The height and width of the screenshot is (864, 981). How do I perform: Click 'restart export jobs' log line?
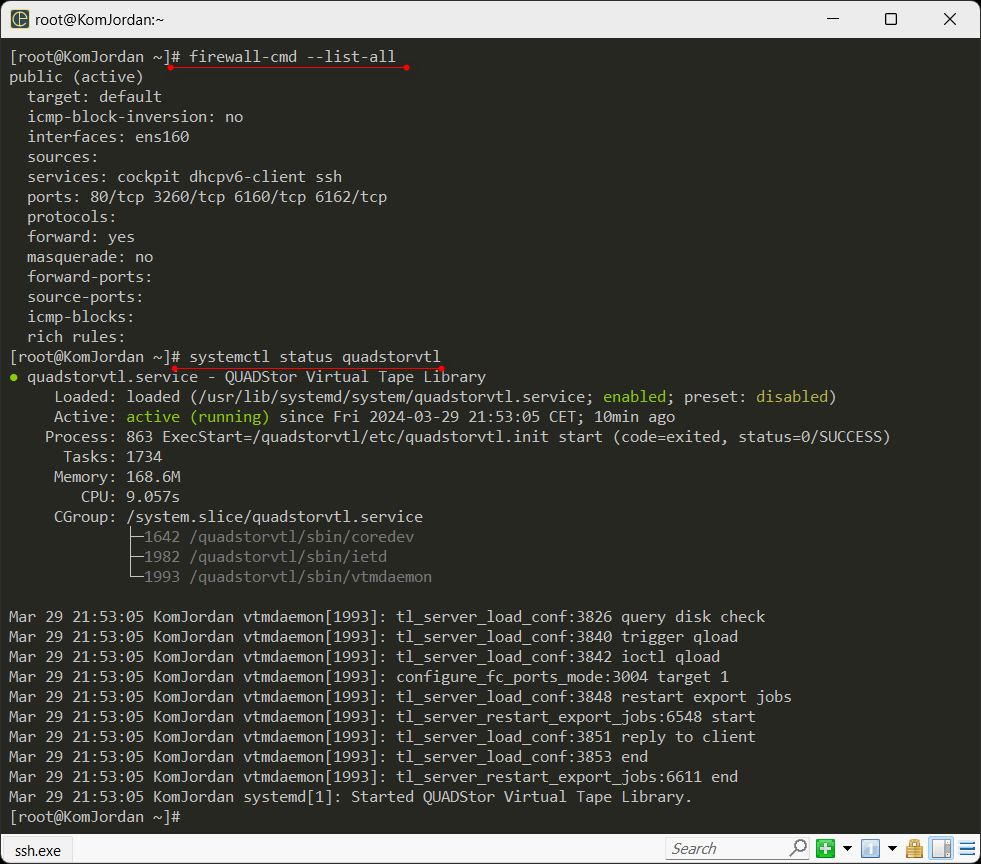pyautogui.click(x=400, y=697)
